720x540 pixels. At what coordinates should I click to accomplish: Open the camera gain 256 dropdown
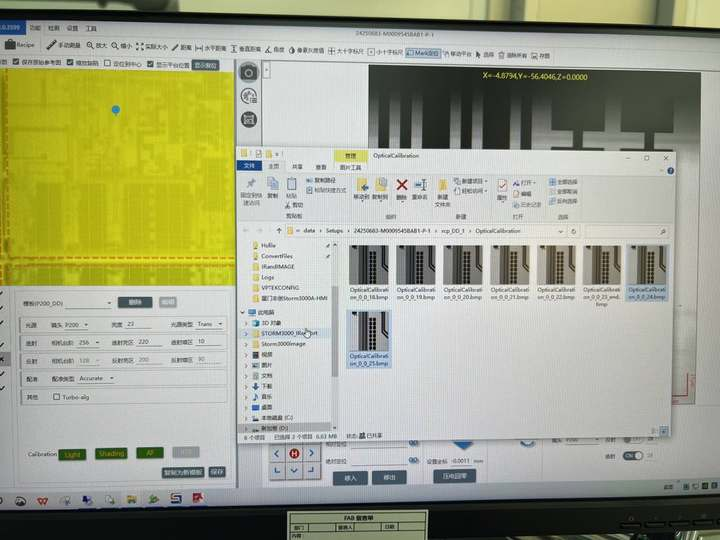(89, 343)
